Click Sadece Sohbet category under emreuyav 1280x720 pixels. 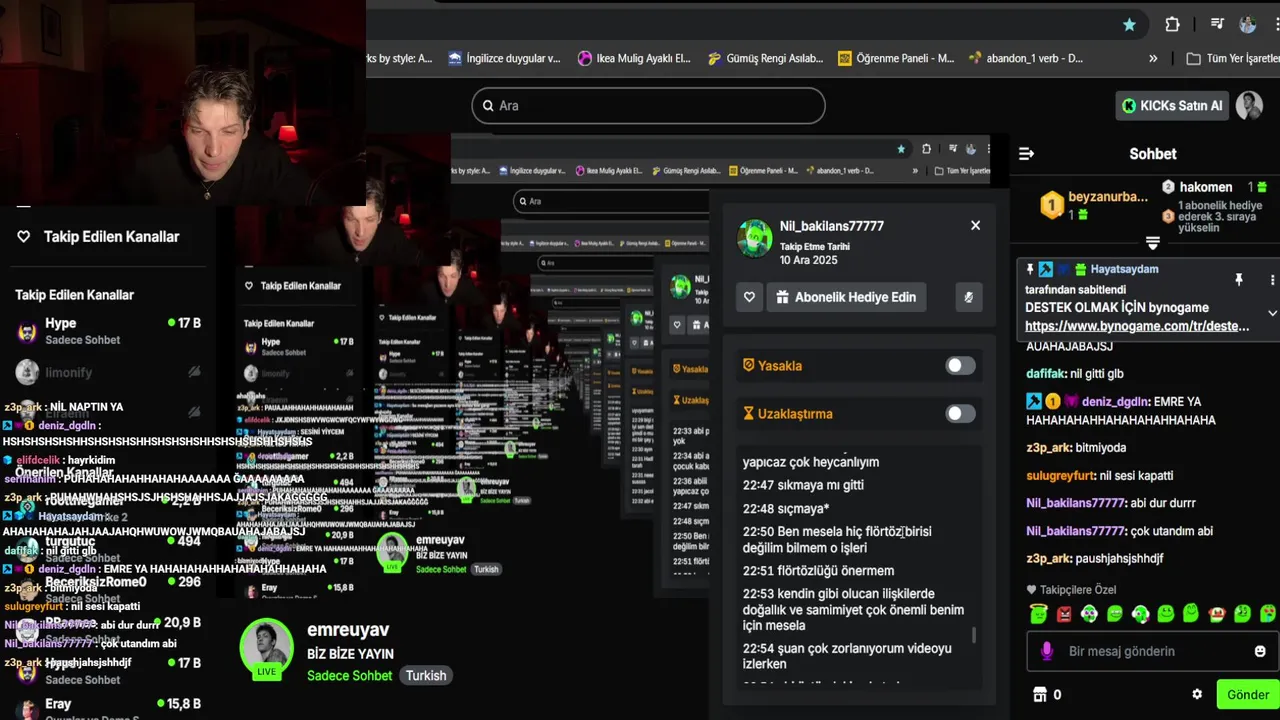click(350, 675)
